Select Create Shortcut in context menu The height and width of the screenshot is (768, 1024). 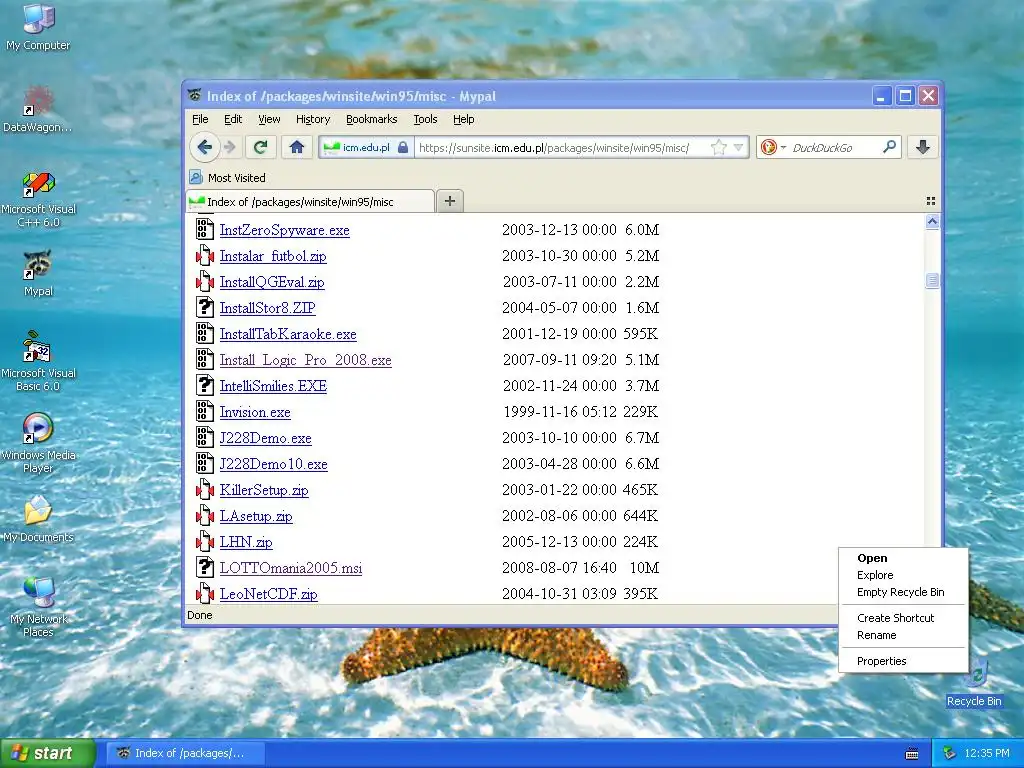pos(895,618)
